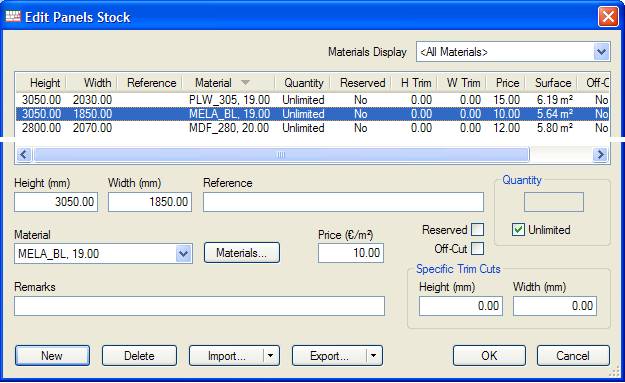This screenshot has width=625, height=383.
Task: Sort the list by Width column header
Action: pyautogui.click(x=92, y=83)
